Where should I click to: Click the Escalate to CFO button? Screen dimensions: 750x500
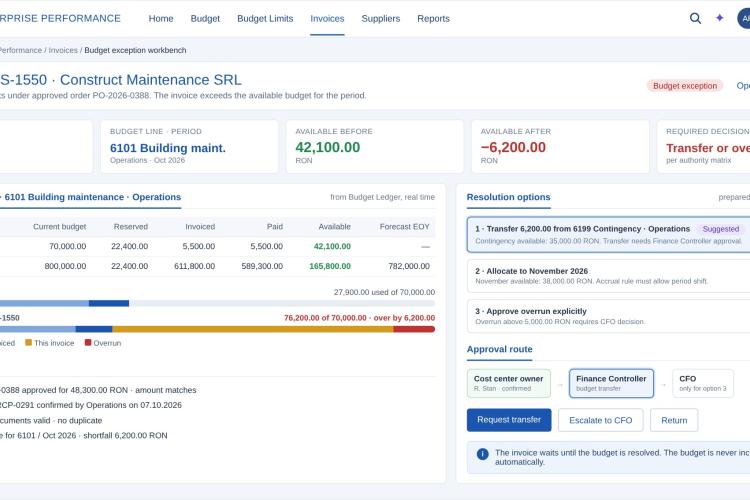(601, 420)
